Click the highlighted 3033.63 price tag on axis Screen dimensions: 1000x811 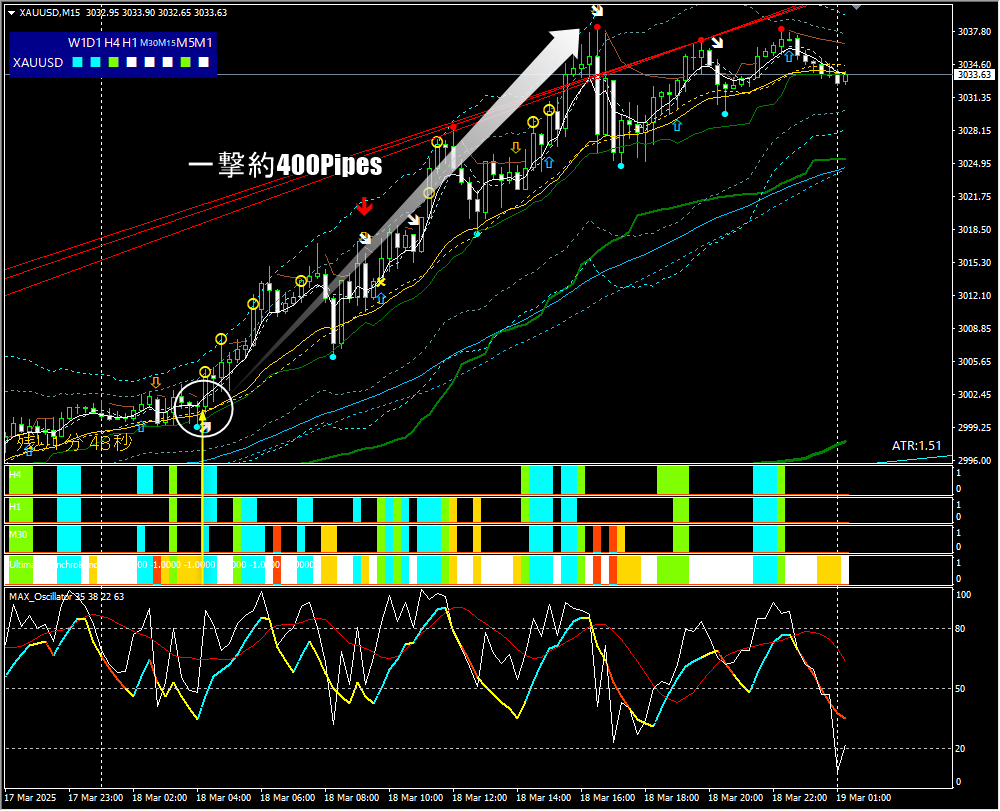[x=974, y=75]
